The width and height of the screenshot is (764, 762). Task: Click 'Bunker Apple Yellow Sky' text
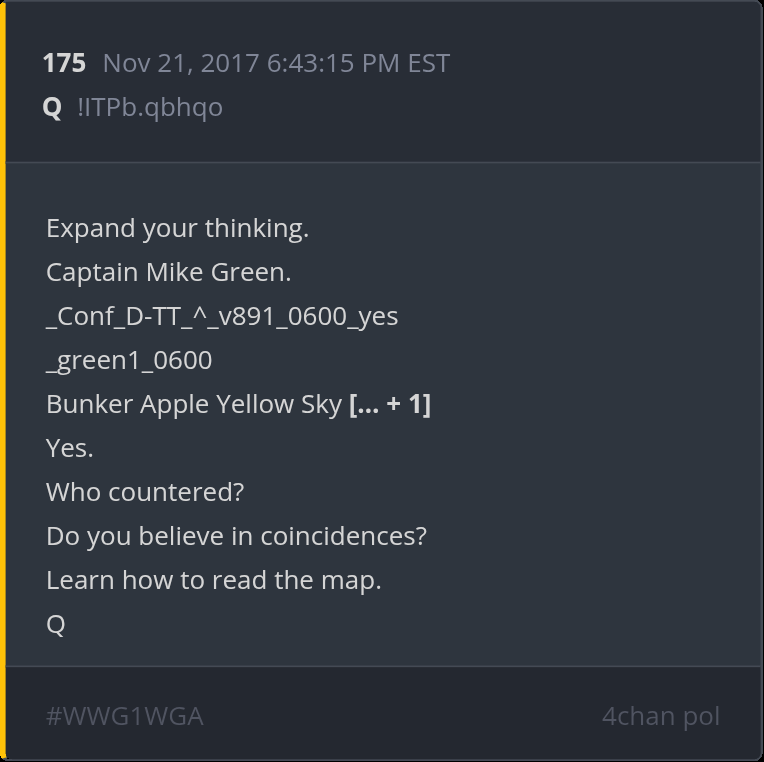[x=194, y=404]
